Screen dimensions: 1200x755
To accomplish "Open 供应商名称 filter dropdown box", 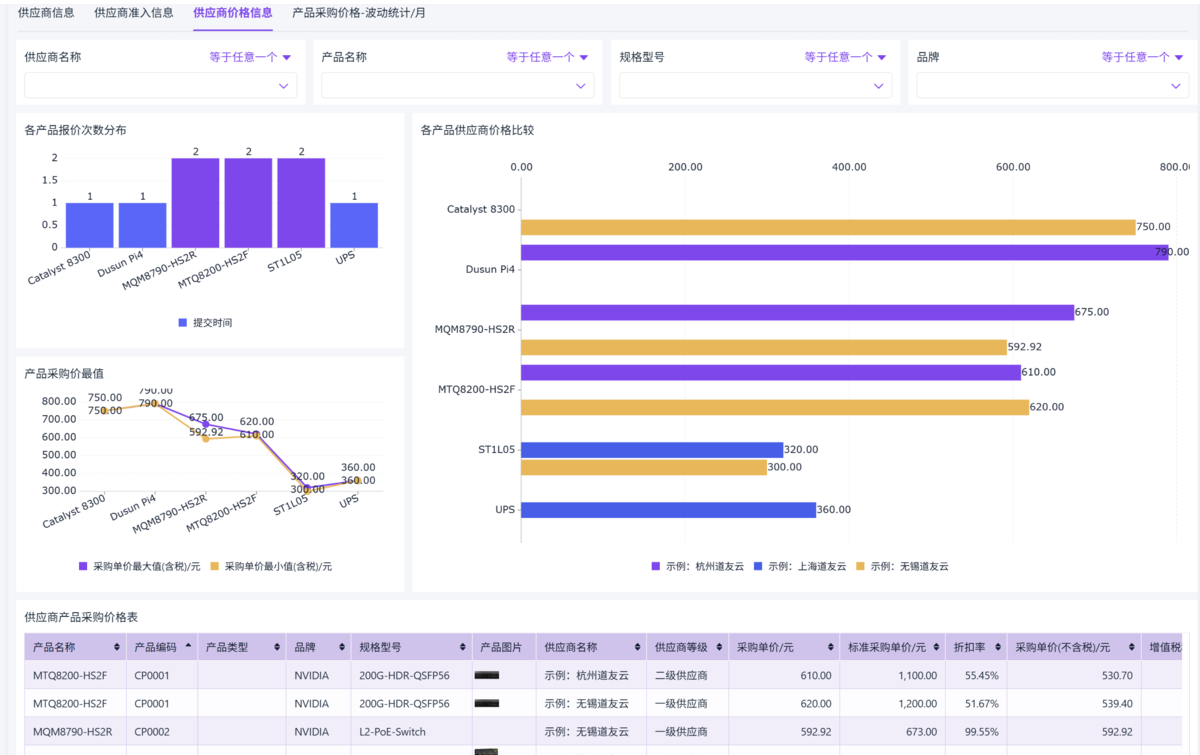I will point(160,86).
